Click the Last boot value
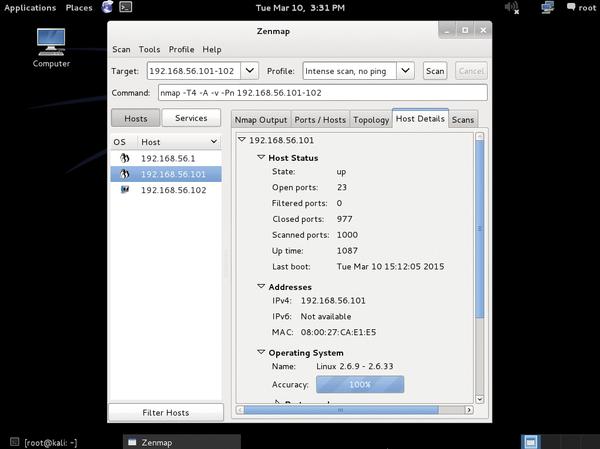 [x=390, y=266]
